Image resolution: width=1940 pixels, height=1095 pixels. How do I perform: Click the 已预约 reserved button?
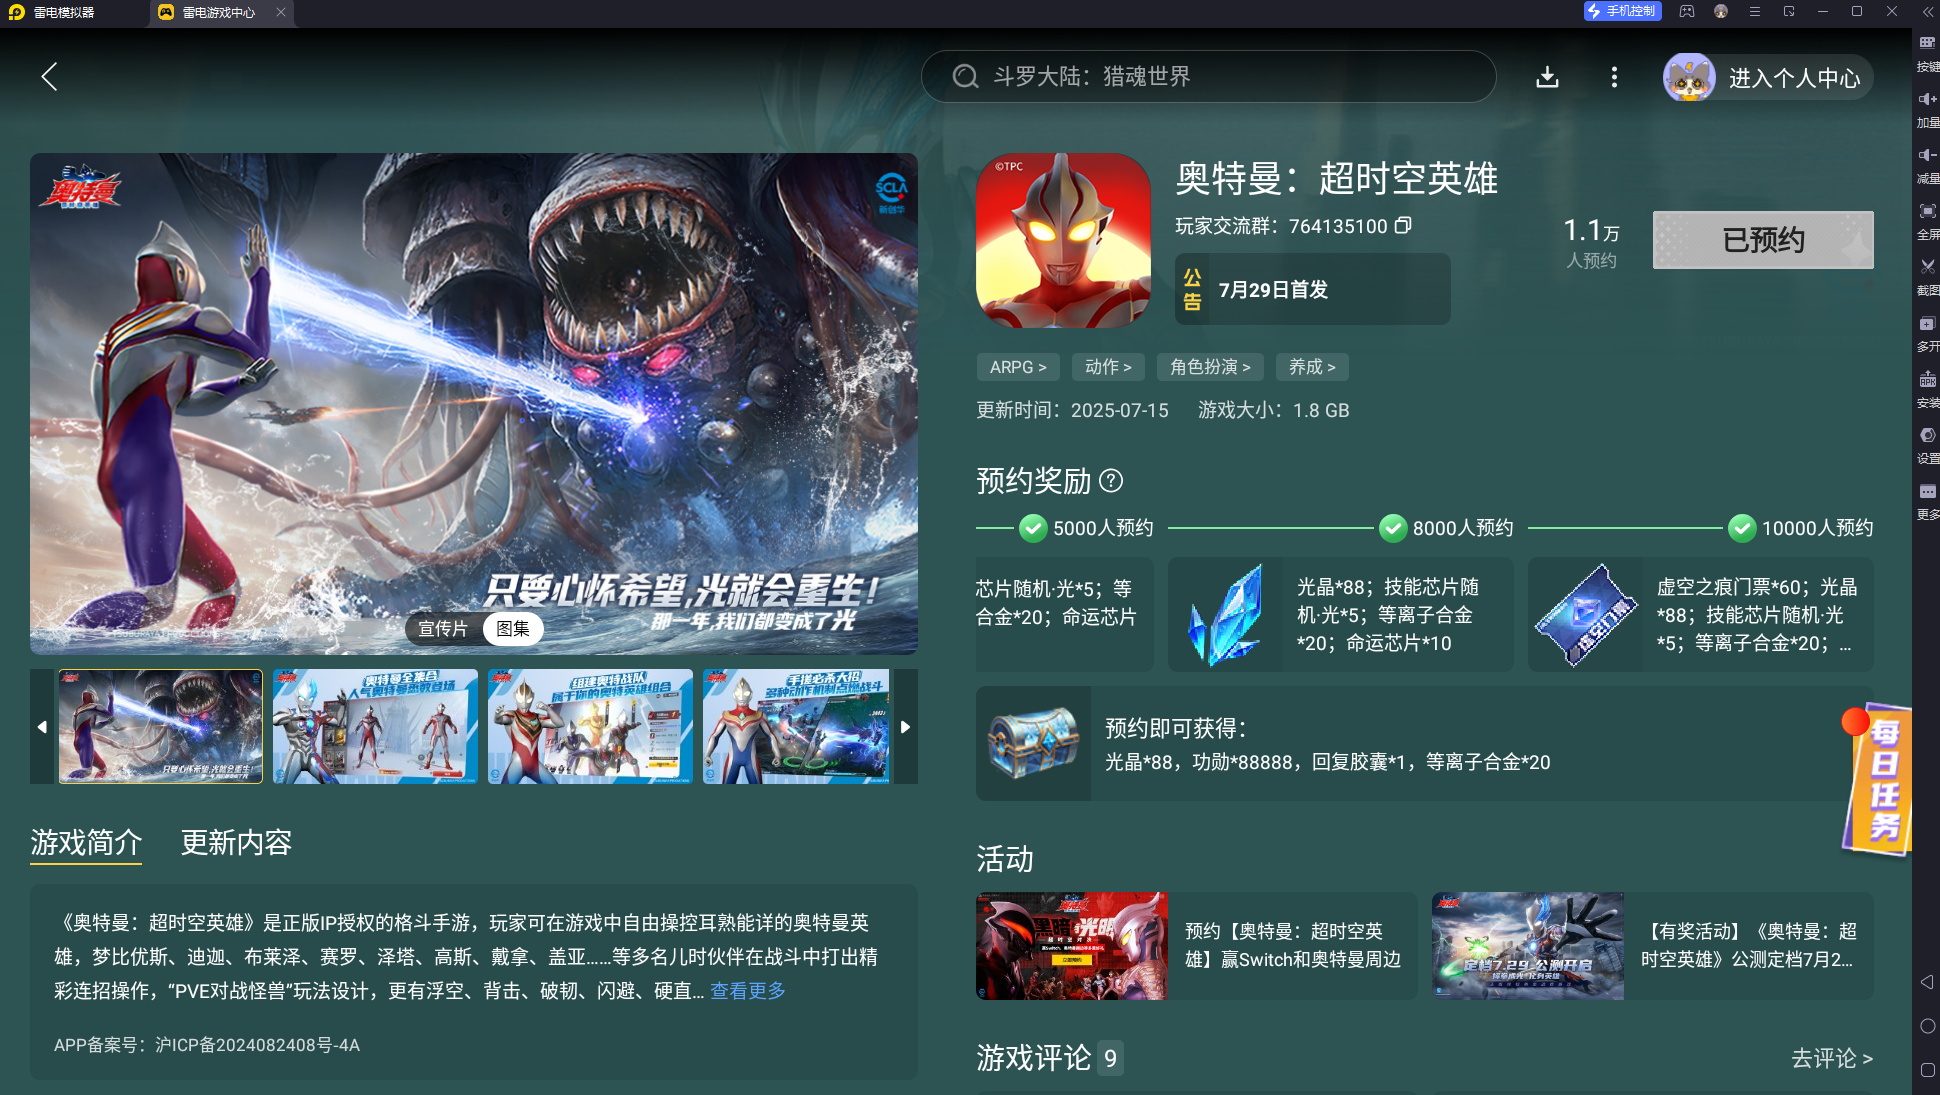[1762, 240]
